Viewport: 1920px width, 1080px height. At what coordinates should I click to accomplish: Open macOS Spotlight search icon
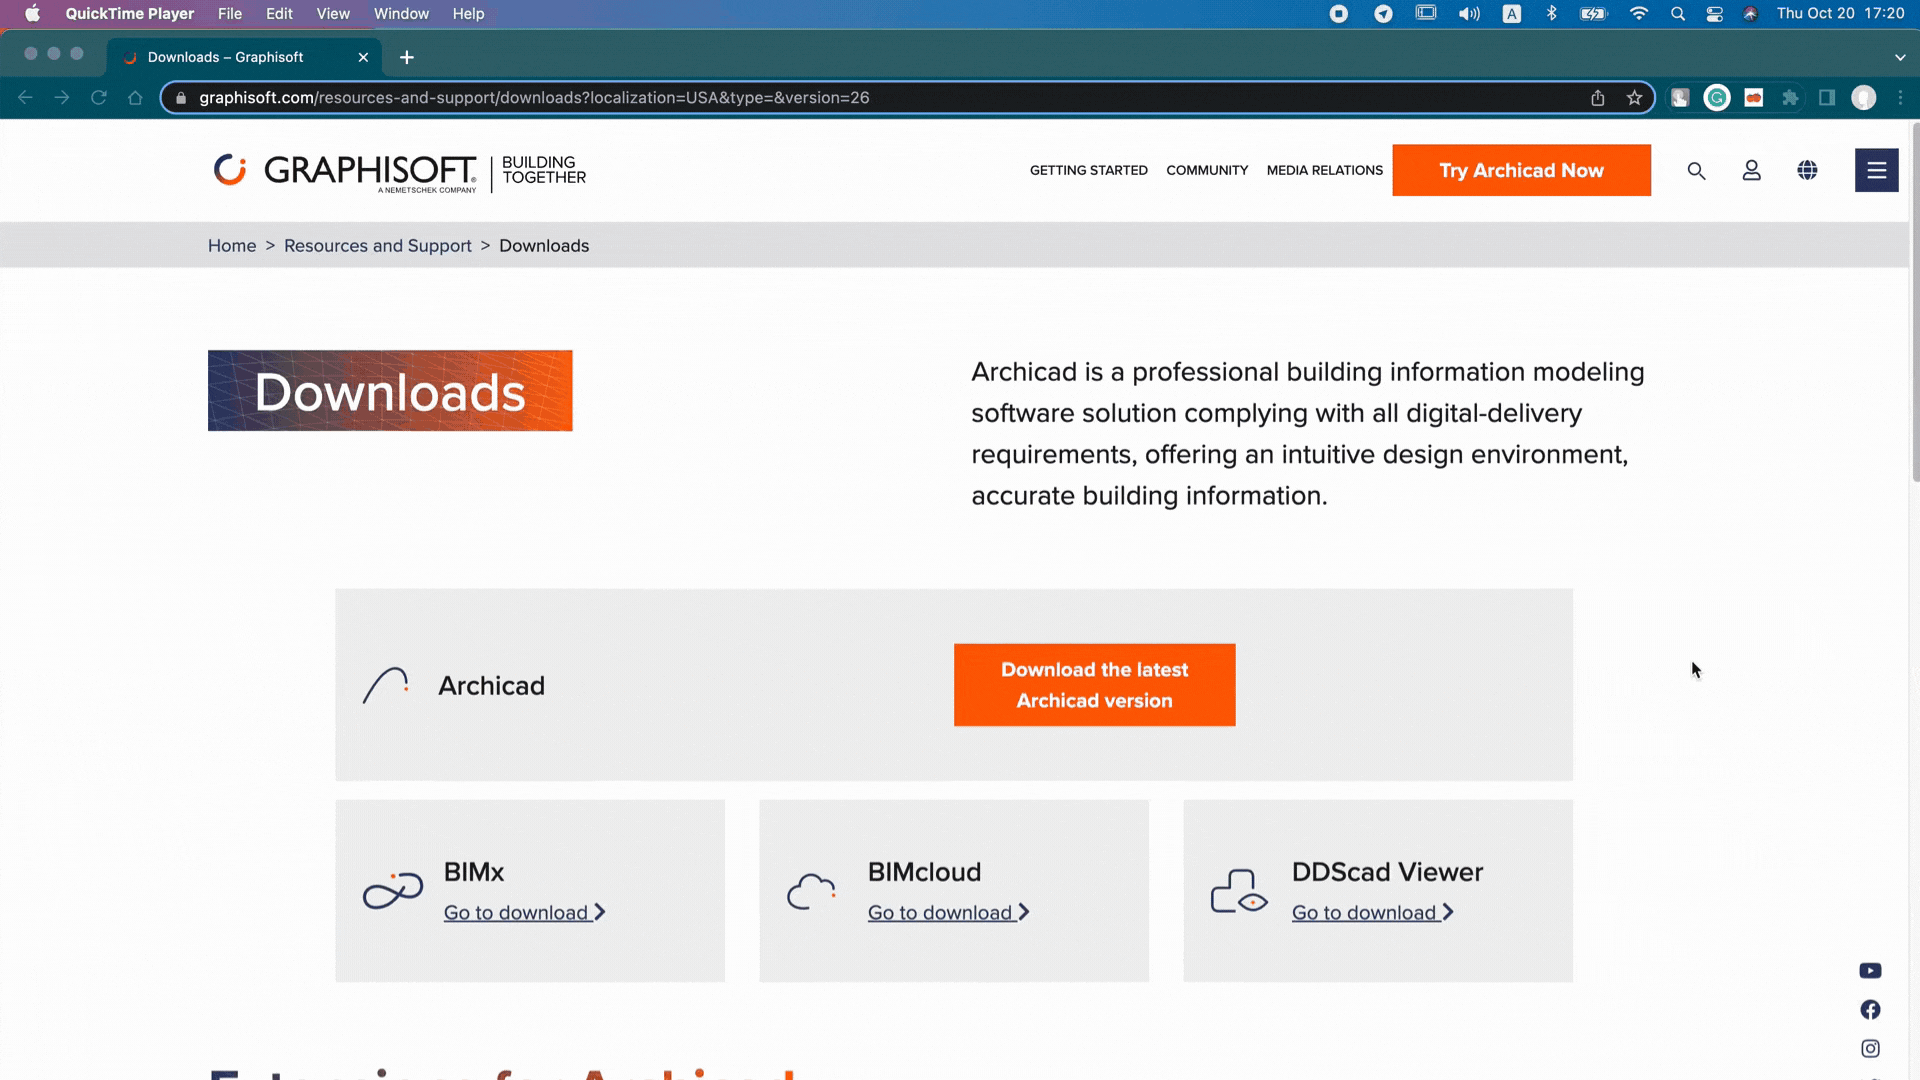tap(1678, 14)
